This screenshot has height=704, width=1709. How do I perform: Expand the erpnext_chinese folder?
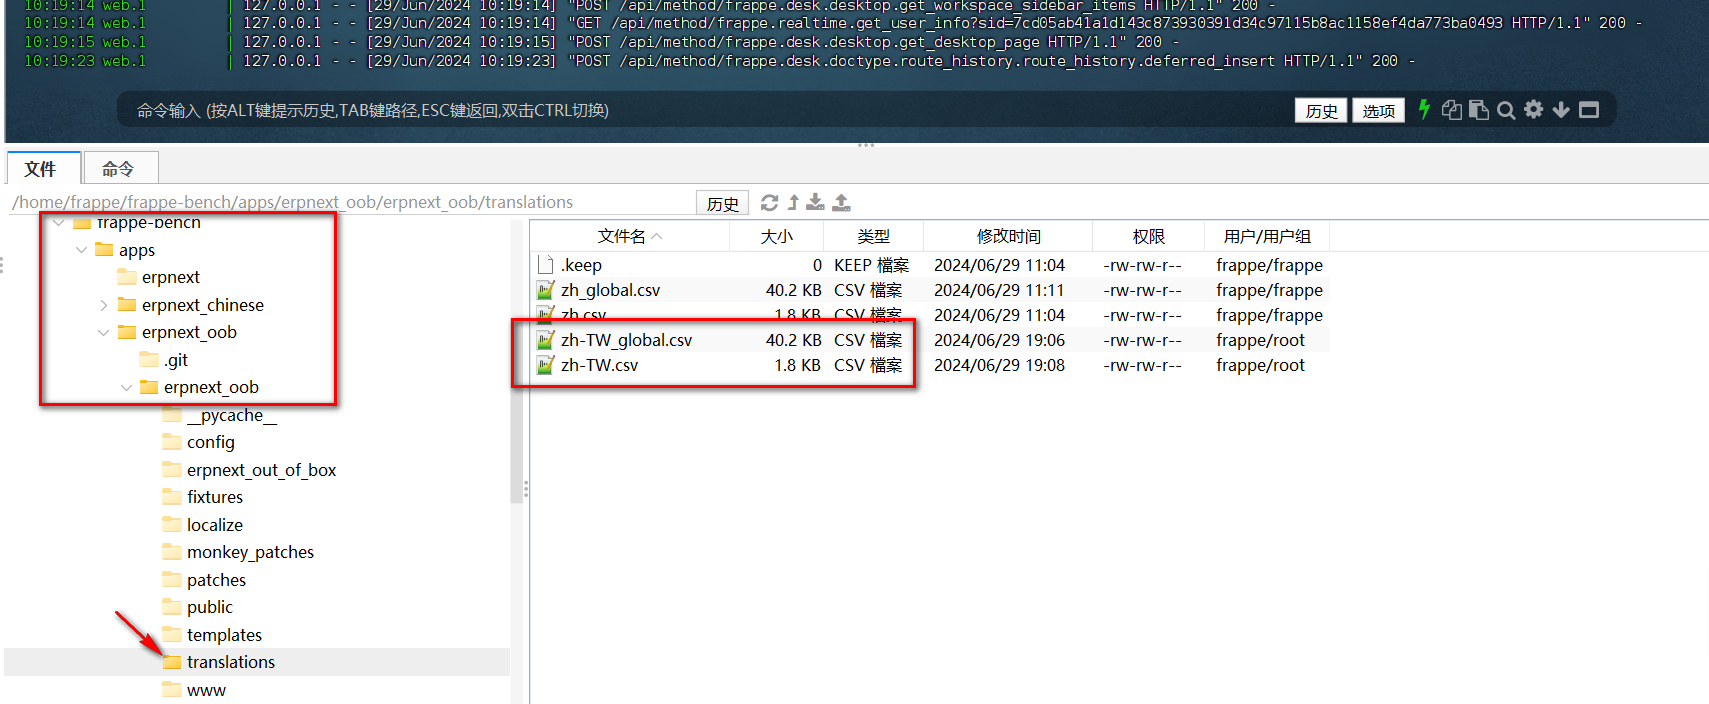click(104, 305)
